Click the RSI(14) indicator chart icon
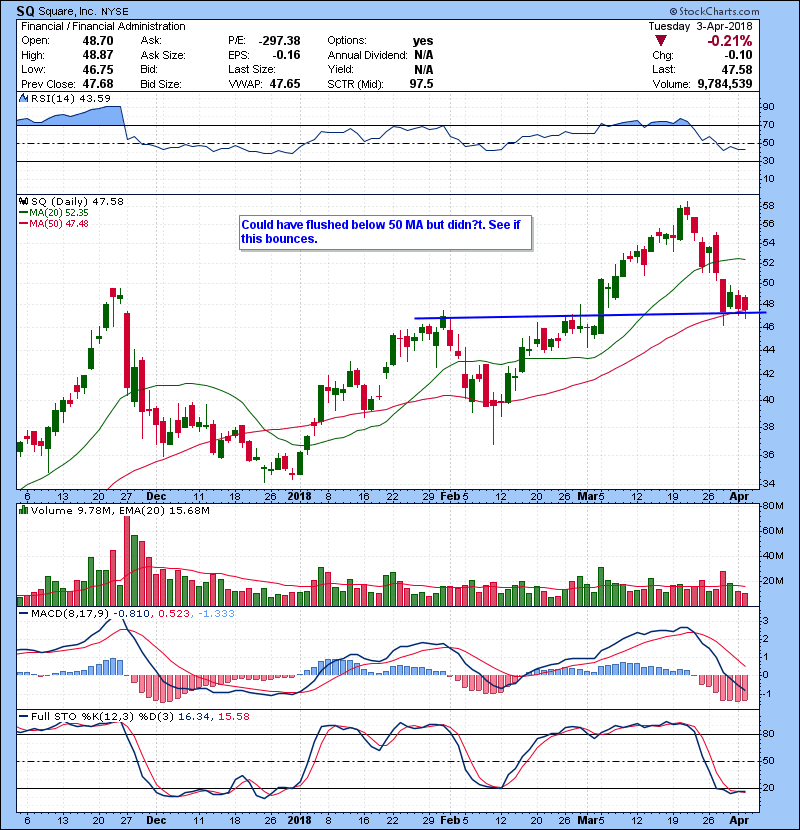 (x=23, y=98)
